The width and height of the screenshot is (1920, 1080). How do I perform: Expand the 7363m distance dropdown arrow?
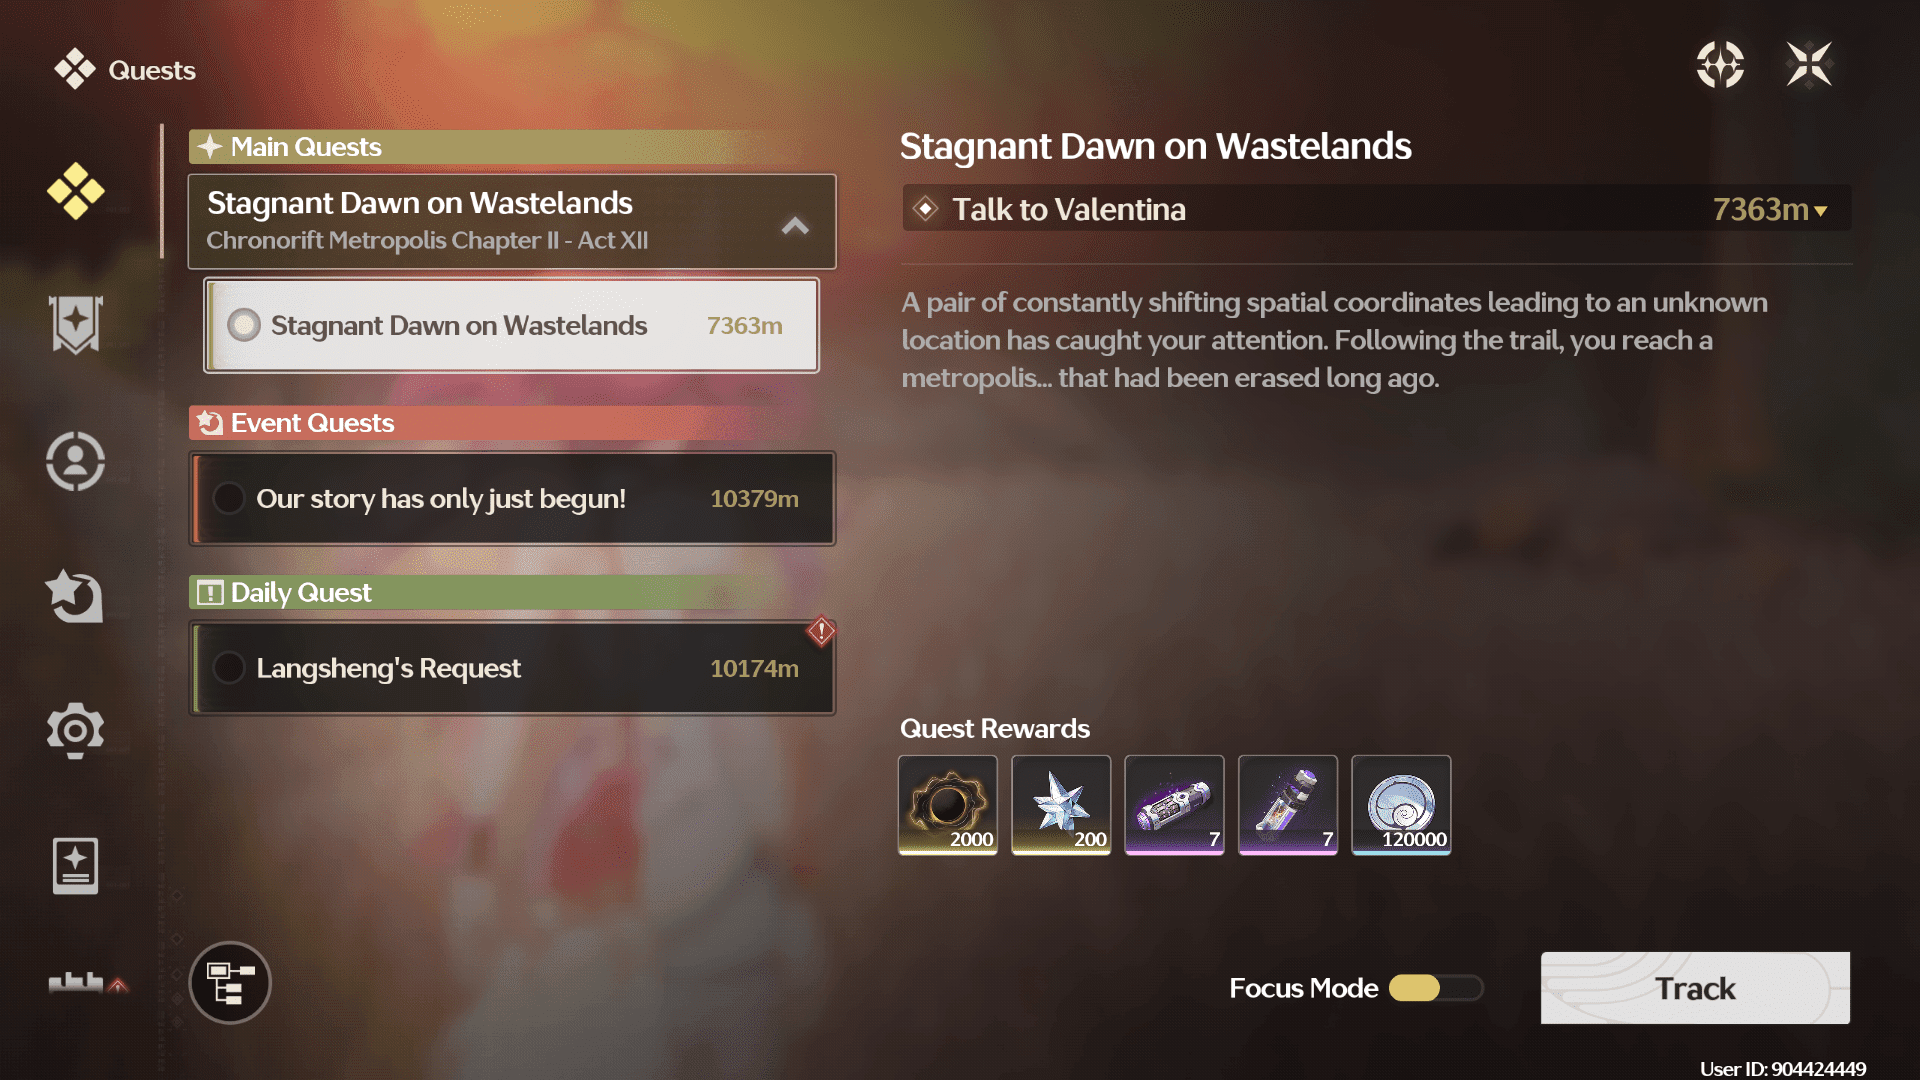[1821, 211]
